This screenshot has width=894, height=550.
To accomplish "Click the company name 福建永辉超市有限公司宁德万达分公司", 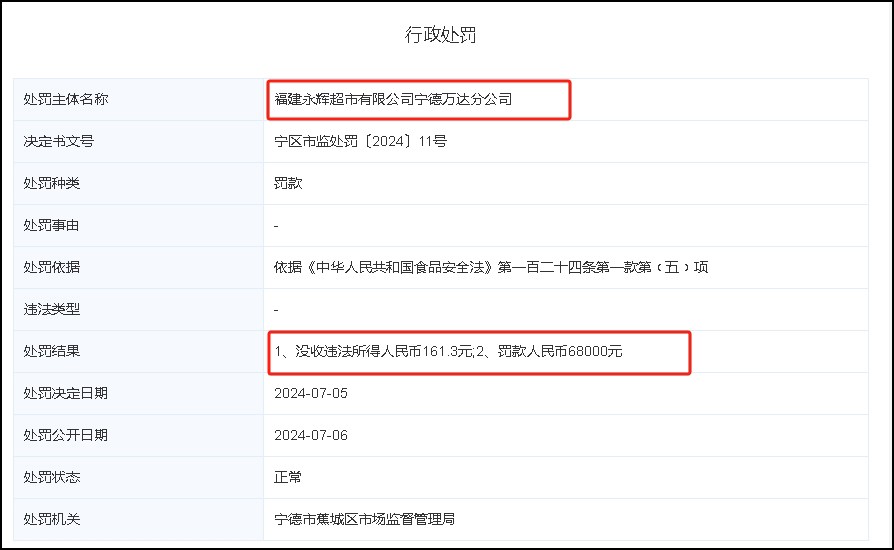I will click(393, 99).
